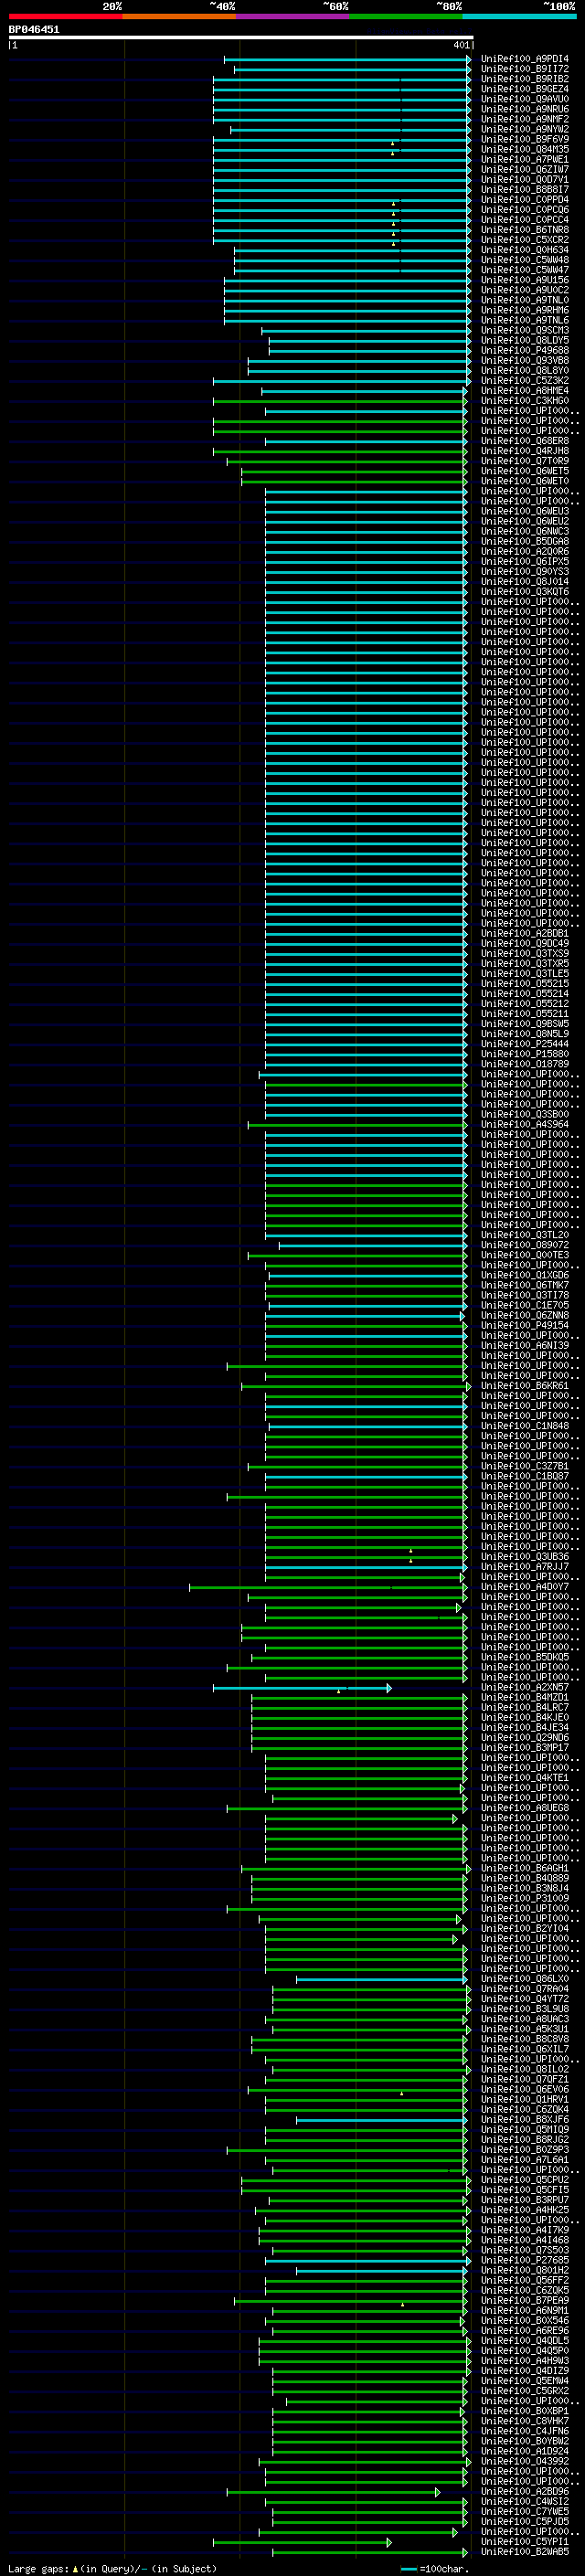
Task: Open hit UniRef100_Q9AVU0
Action: pos(525,99)
